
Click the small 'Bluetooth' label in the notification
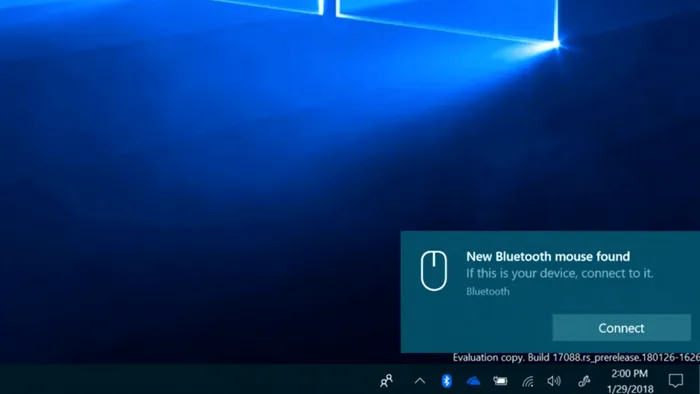[488, 291]
